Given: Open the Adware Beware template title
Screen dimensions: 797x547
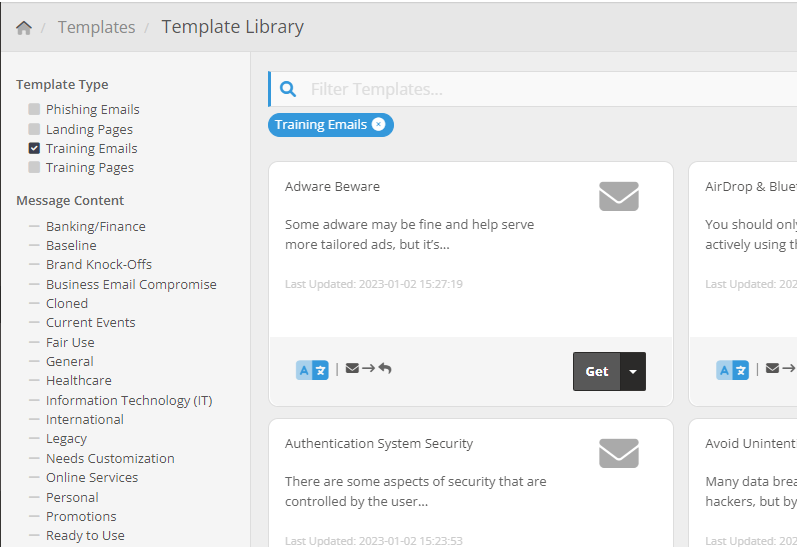Looking at the screenshot, I should [332, 187].
